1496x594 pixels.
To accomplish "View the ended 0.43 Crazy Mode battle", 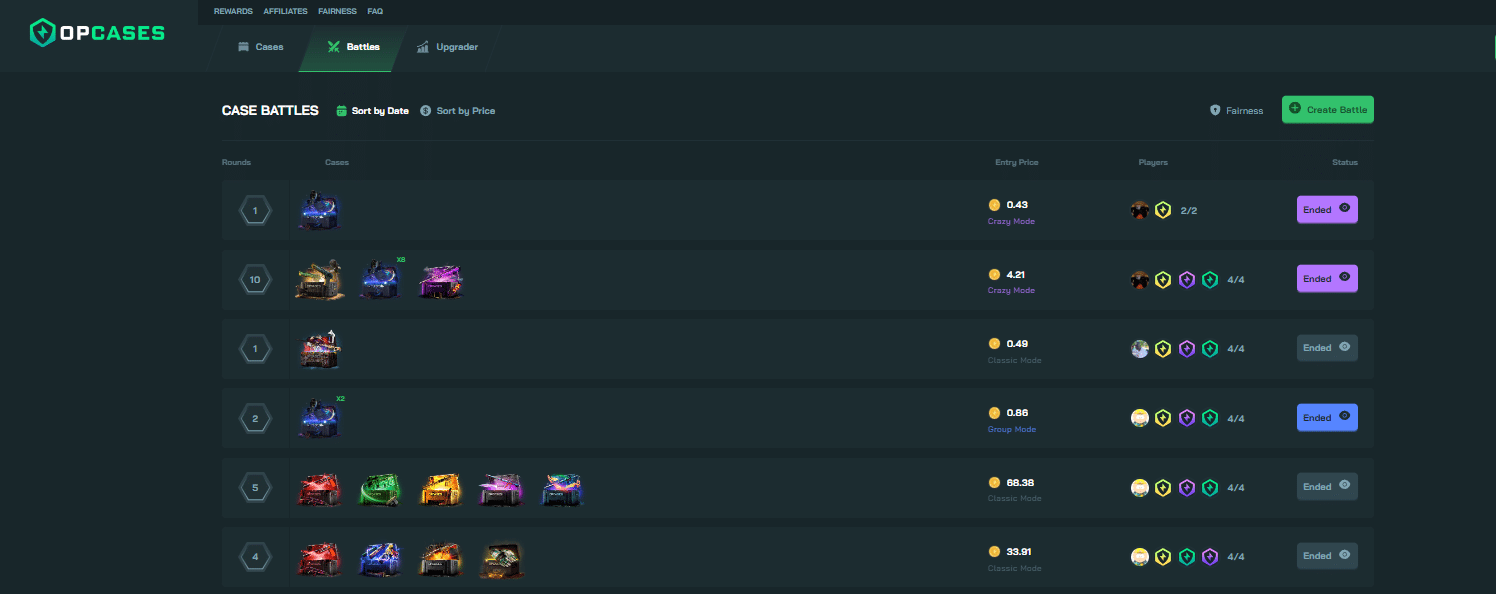I will [1327, 210].
